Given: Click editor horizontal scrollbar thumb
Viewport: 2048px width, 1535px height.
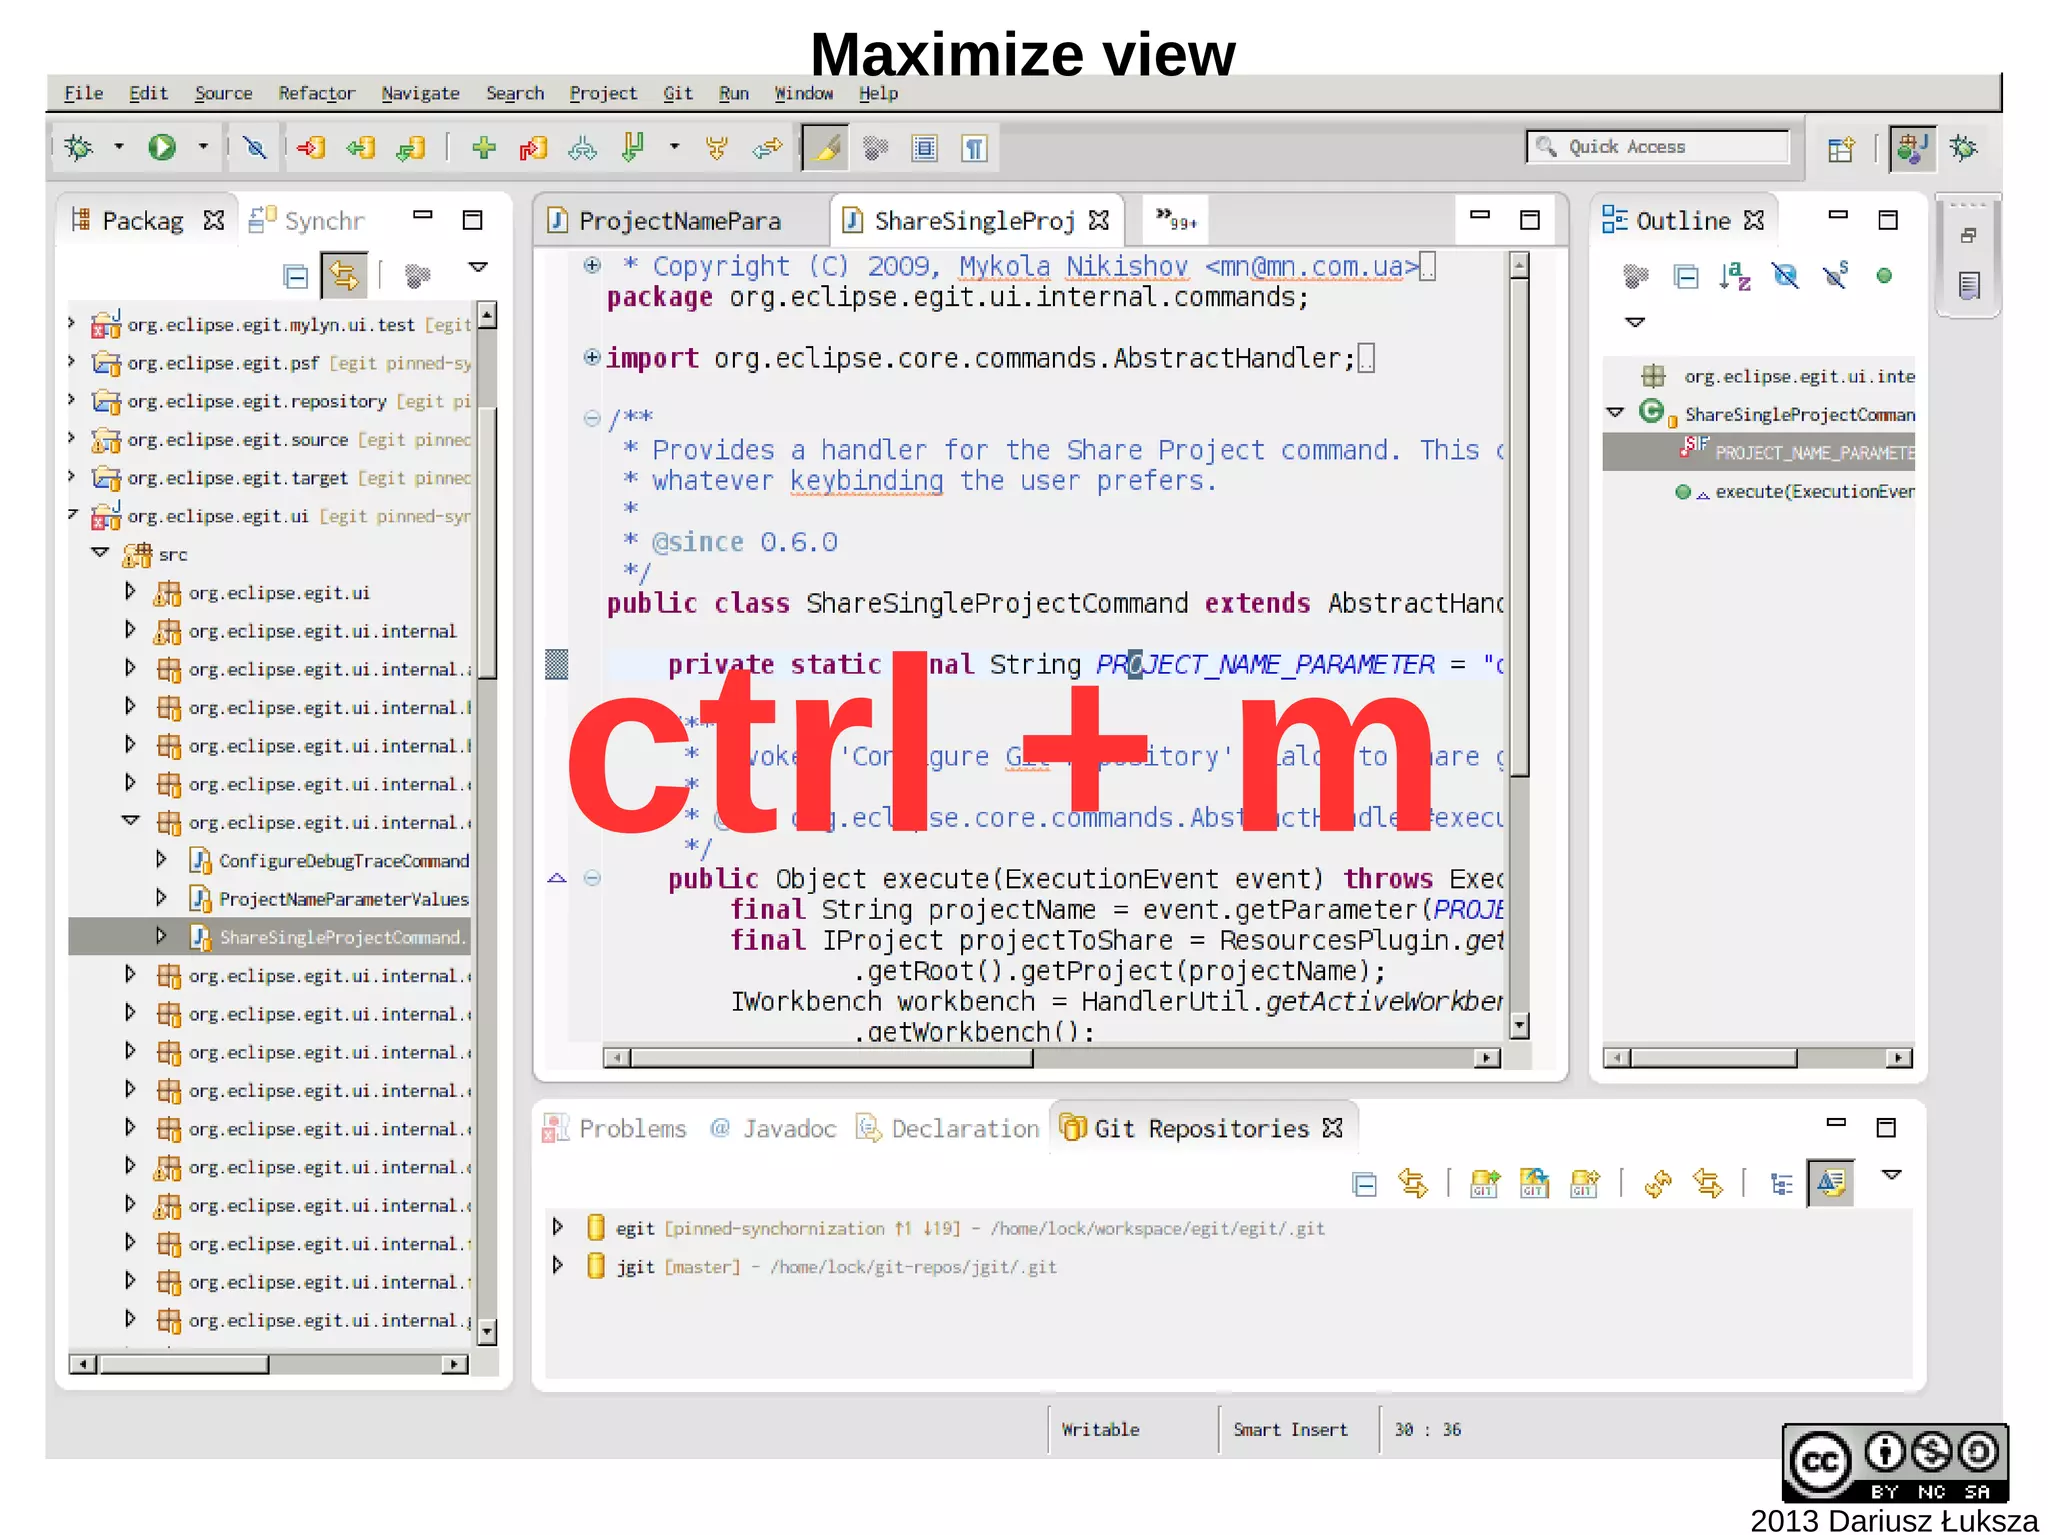Looking at the screenshot, I should click(x=831, y=1058).
